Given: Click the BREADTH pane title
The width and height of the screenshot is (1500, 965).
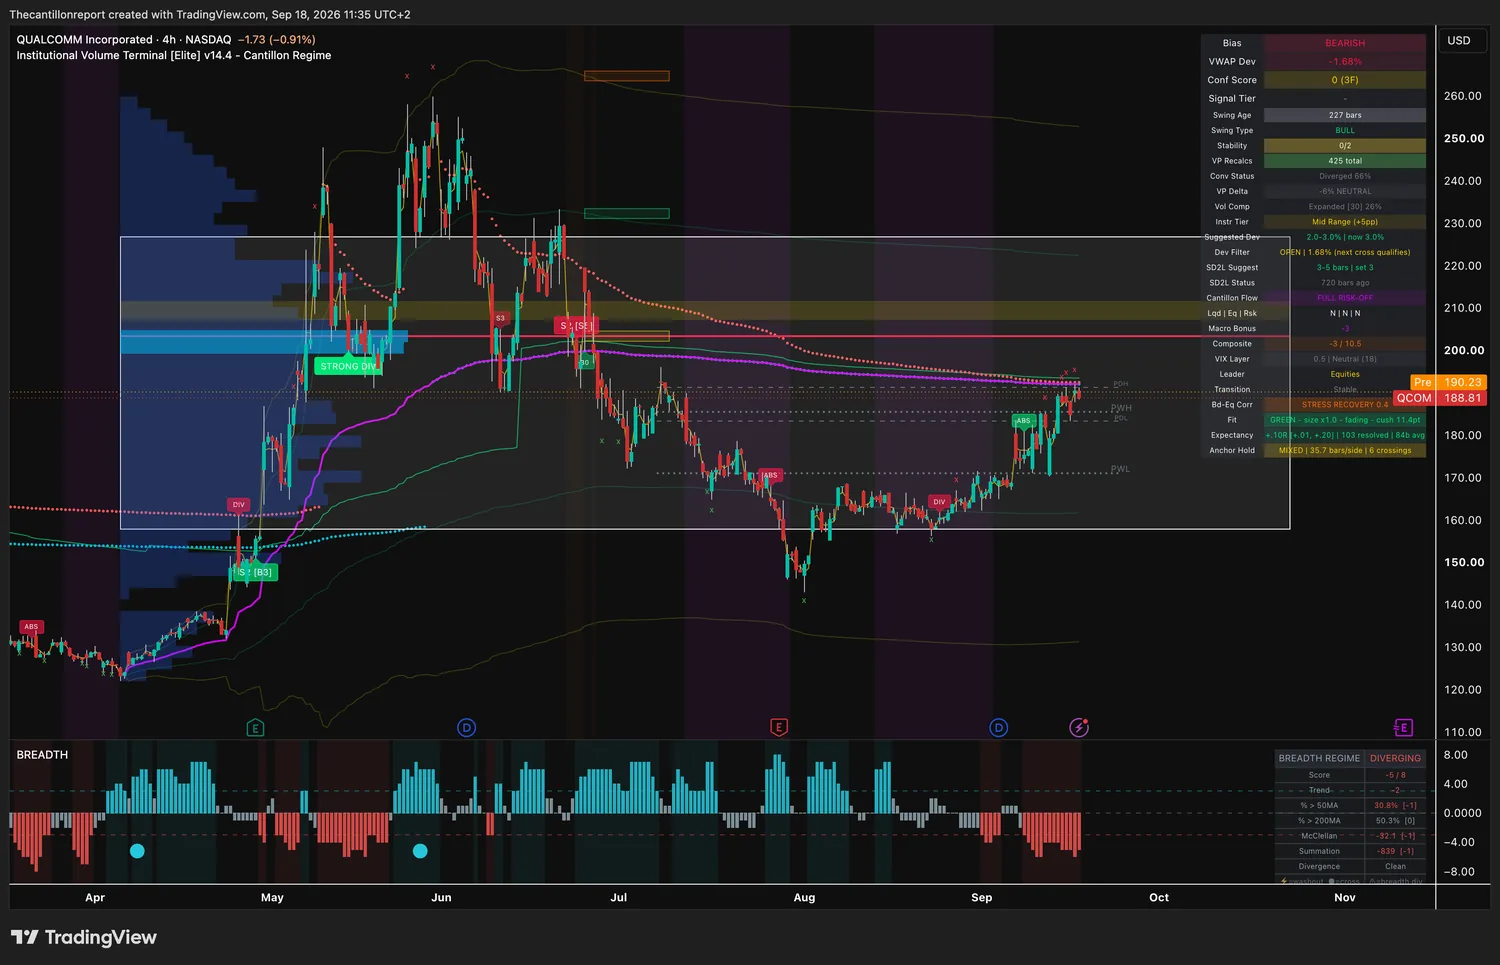Looking at the screenshot, I should click(x=42, y=755).
